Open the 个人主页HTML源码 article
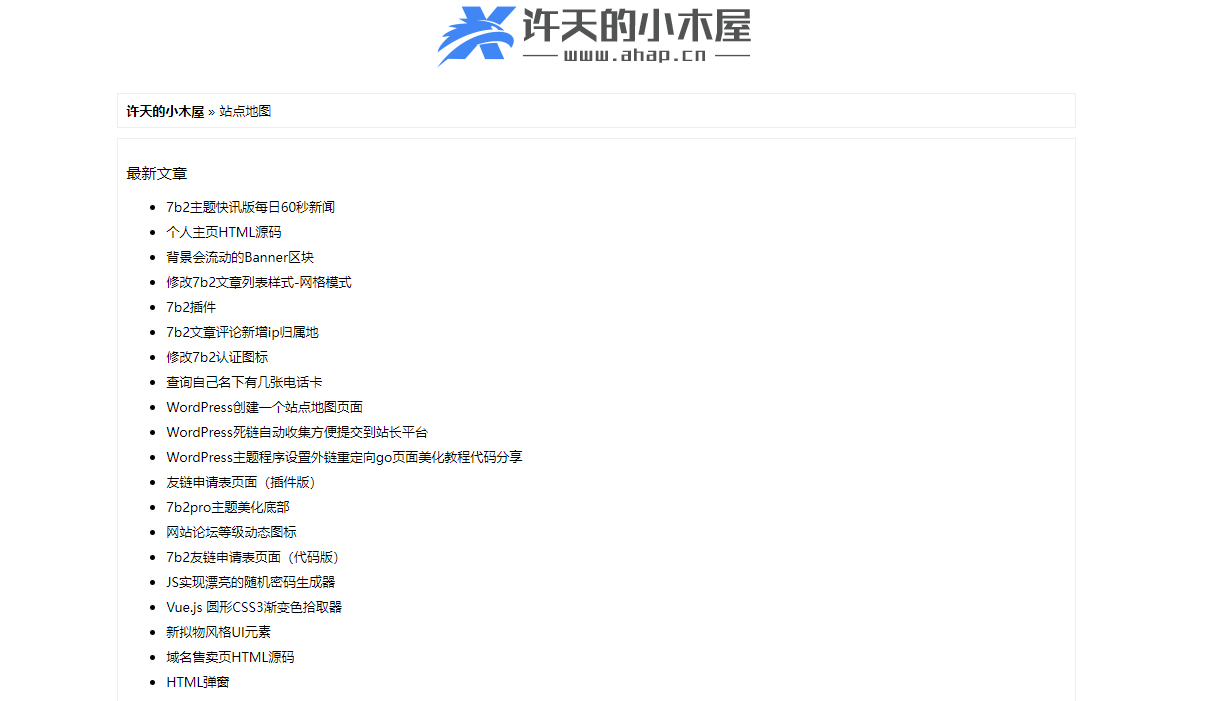1225x701 pixels. coord(224,232)
